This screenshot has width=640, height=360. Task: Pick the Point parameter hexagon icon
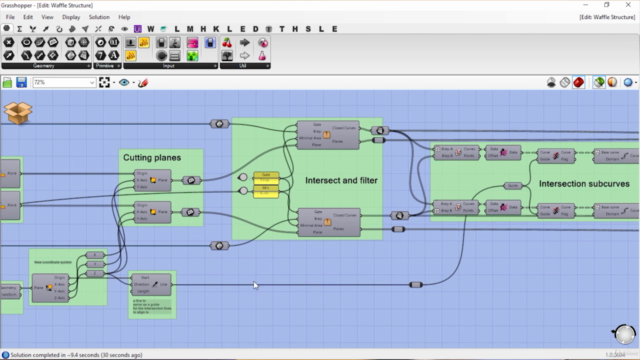pos(9,42)
